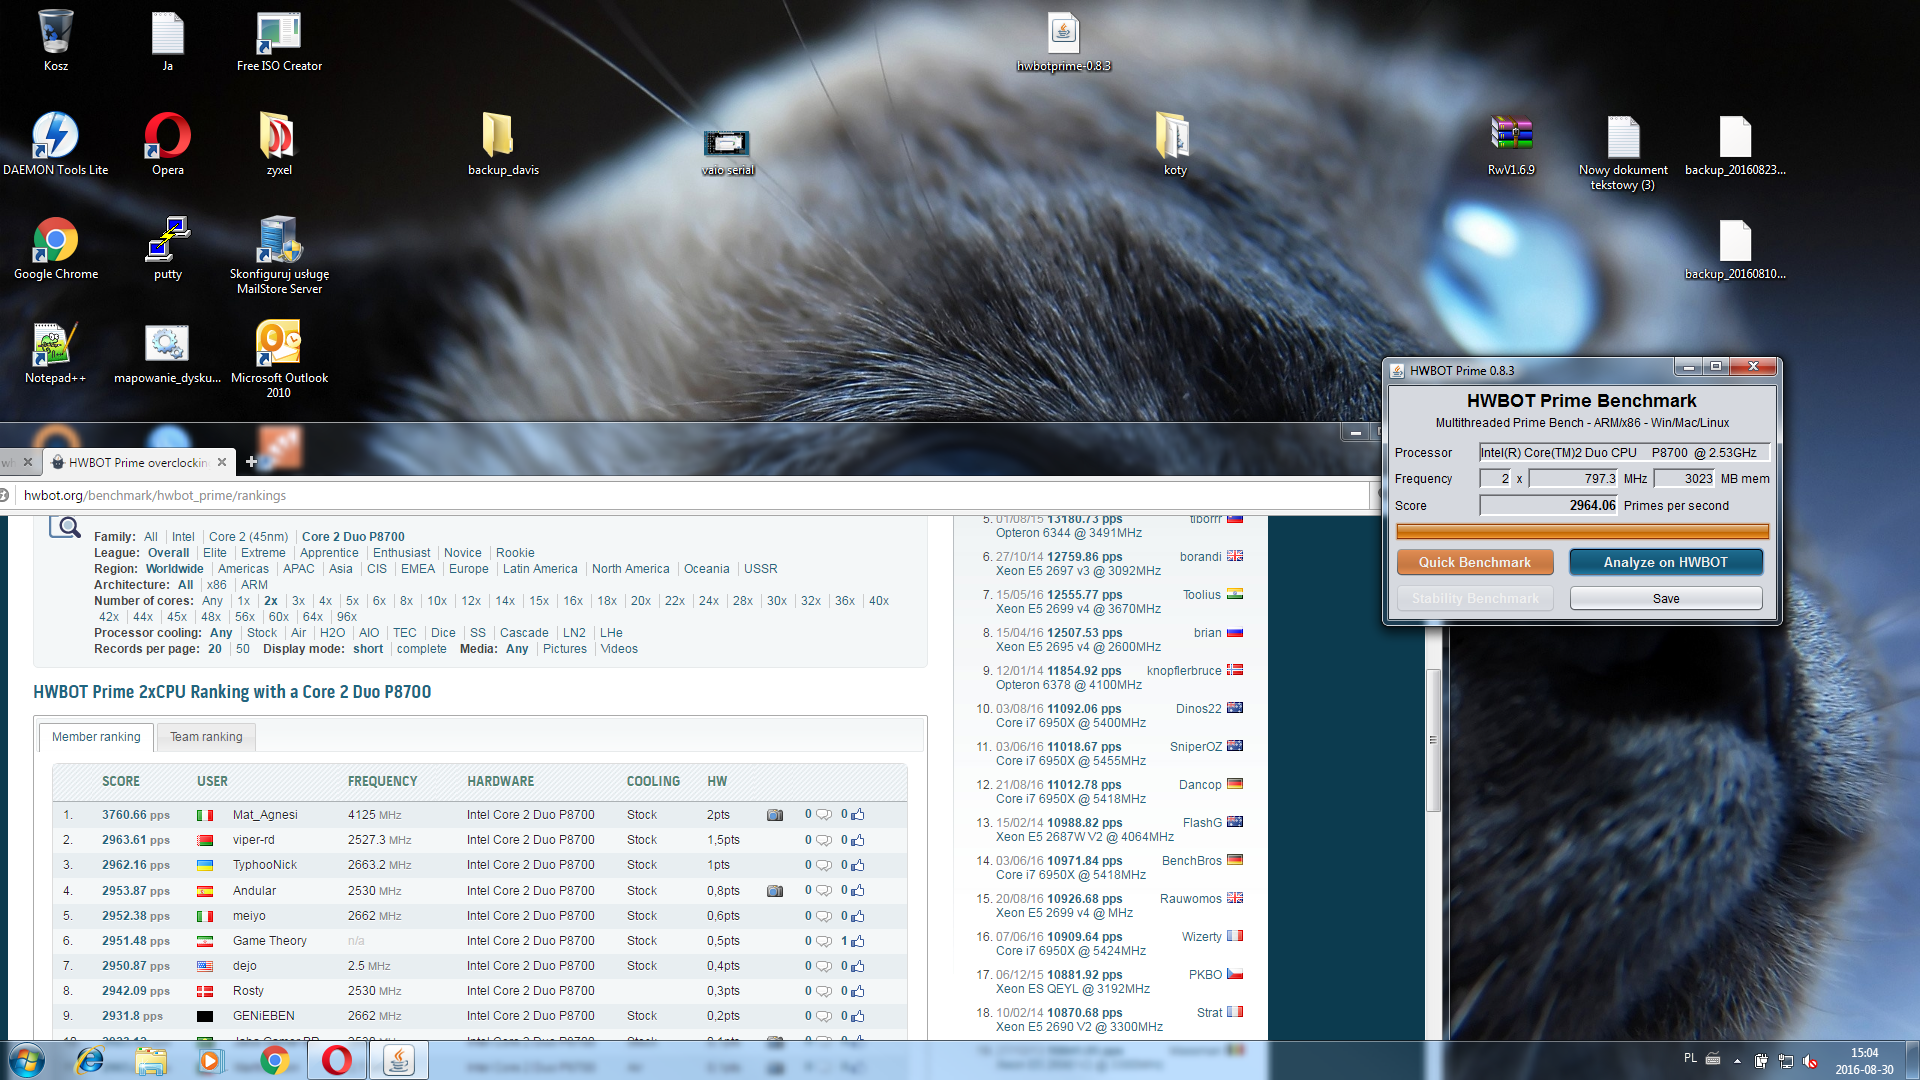Select the ARM architecture filter
This screenshot has height=1080, width=1920.
tap(254, 585)
